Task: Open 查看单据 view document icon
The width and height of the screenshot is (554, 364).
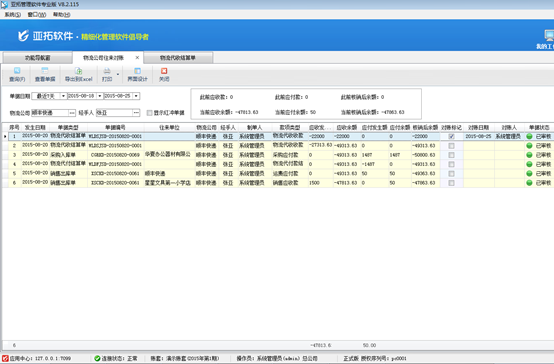Action: [x=45, y=71]
